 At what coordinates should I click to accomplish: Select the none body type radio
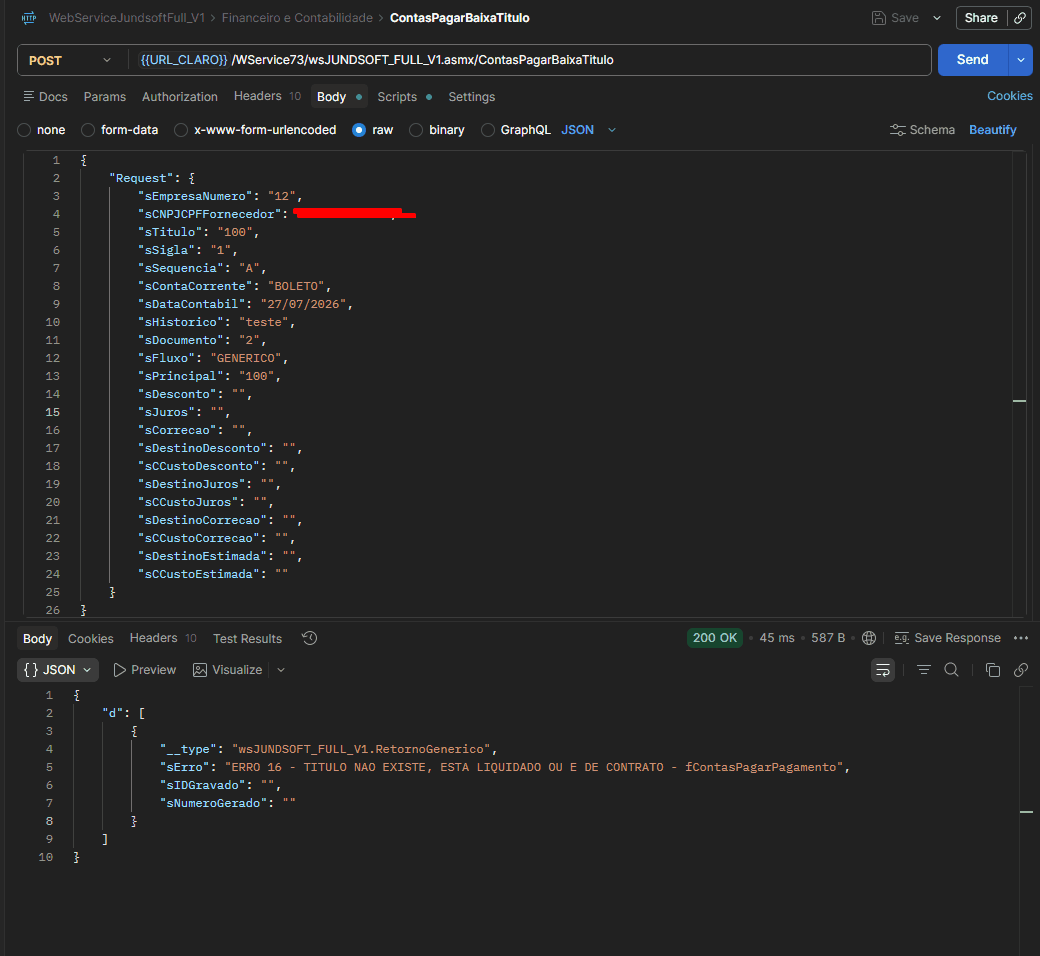(24, 130)
